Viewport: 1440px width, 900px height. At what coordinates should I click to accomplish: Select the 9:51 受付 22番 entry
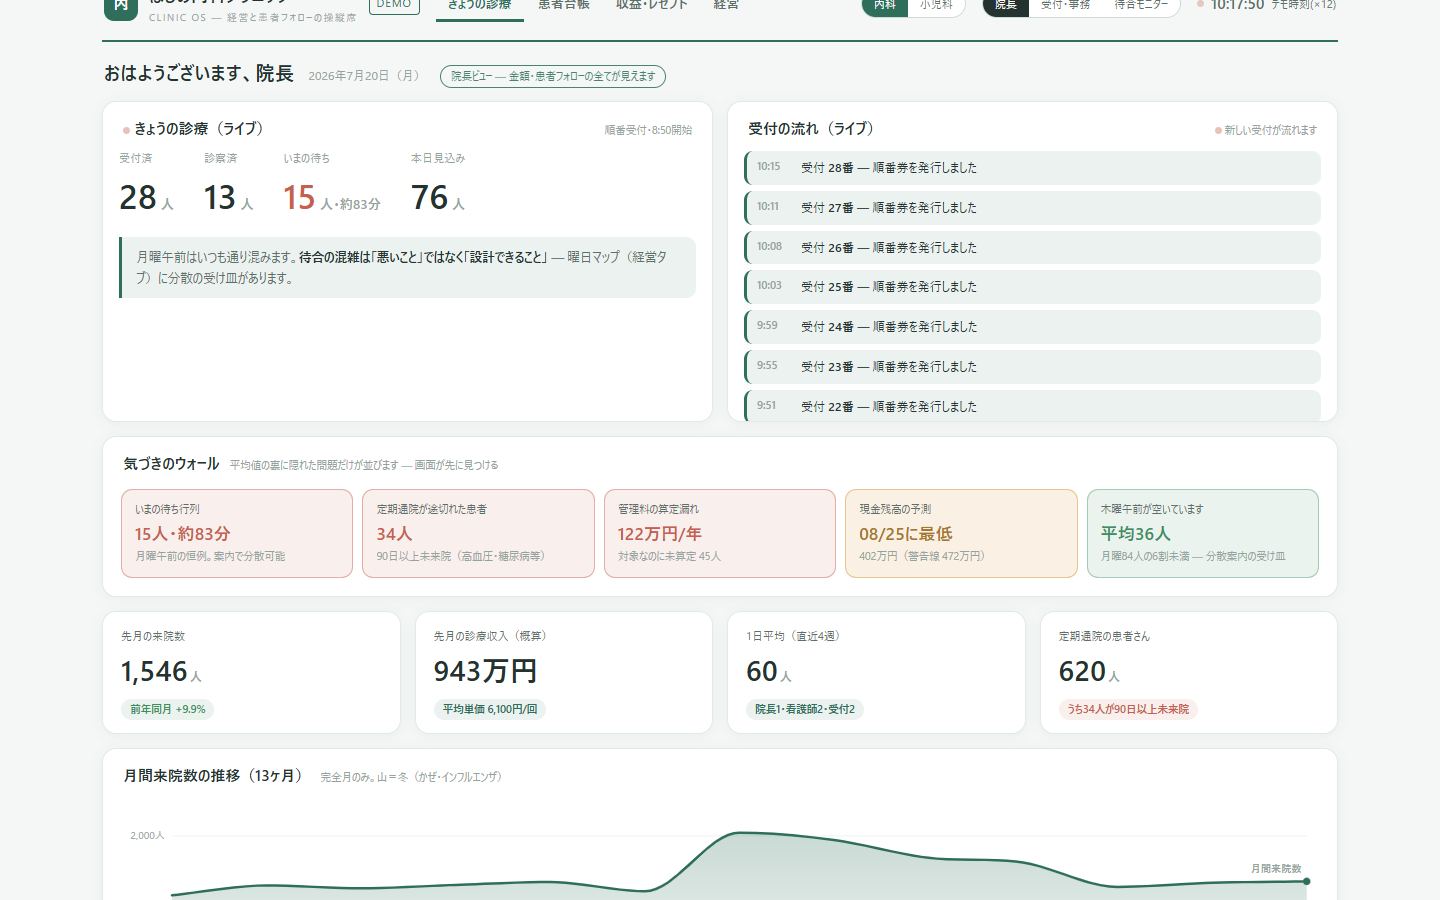pos(1032,405)
